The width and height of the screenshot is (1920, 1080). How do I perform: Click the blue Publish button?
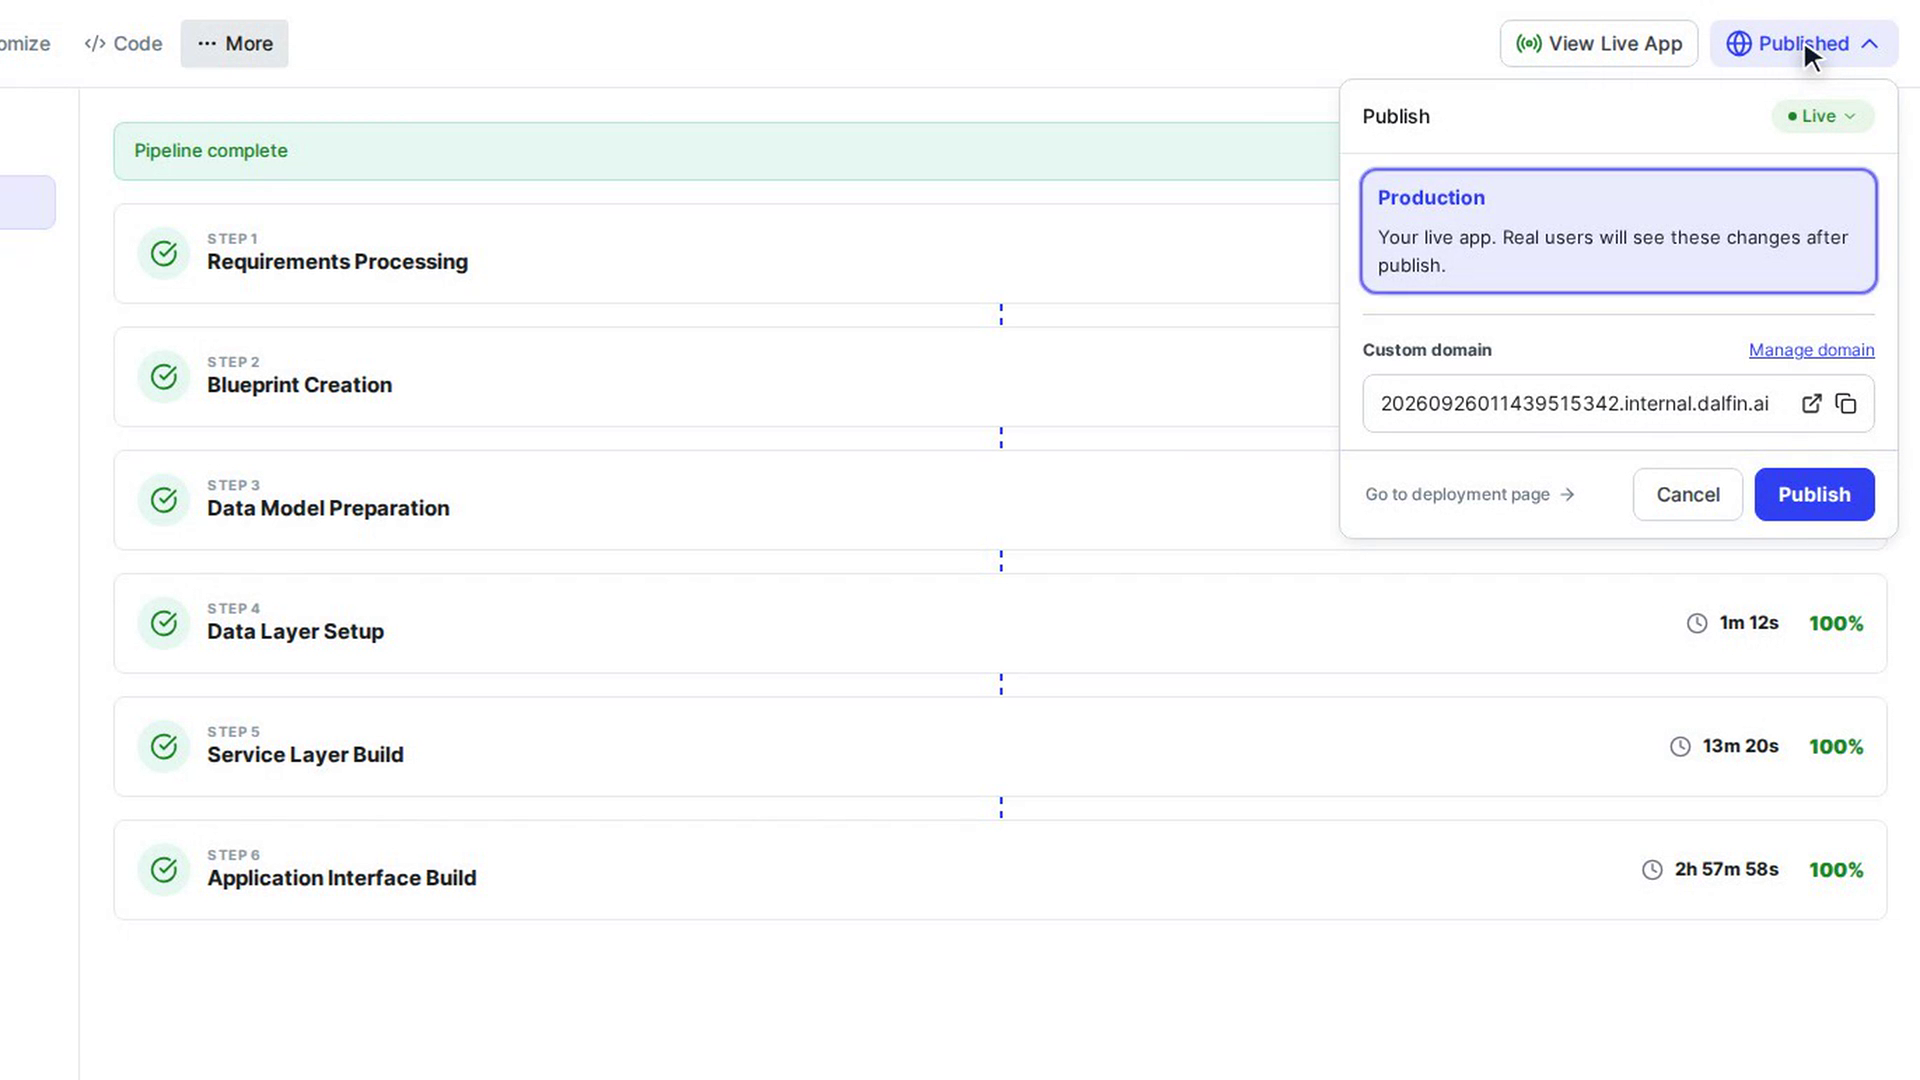coord(1814,494)
